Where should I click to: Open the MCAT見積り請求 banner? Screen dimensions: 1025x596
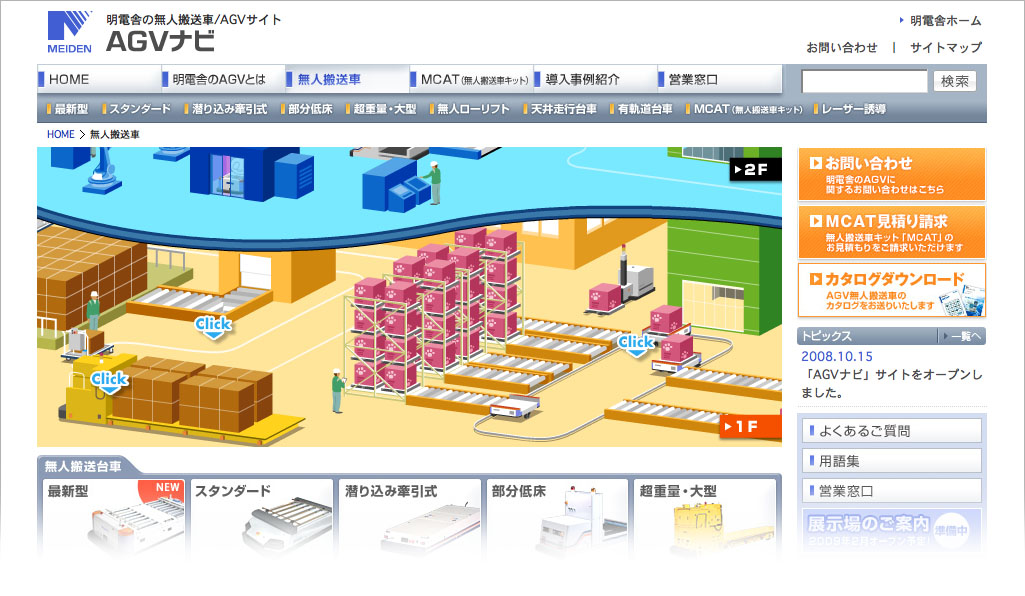tap(892, 232)
